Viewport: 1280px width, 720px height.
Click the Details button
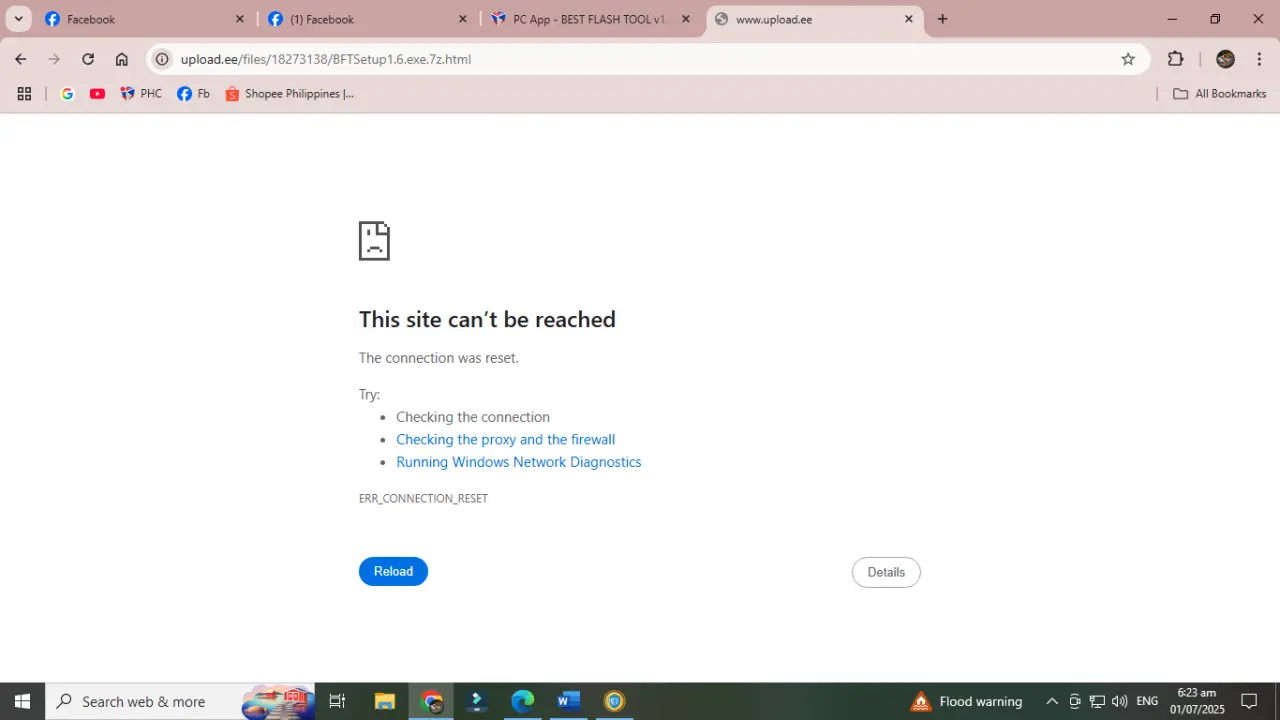click(886, 572)
